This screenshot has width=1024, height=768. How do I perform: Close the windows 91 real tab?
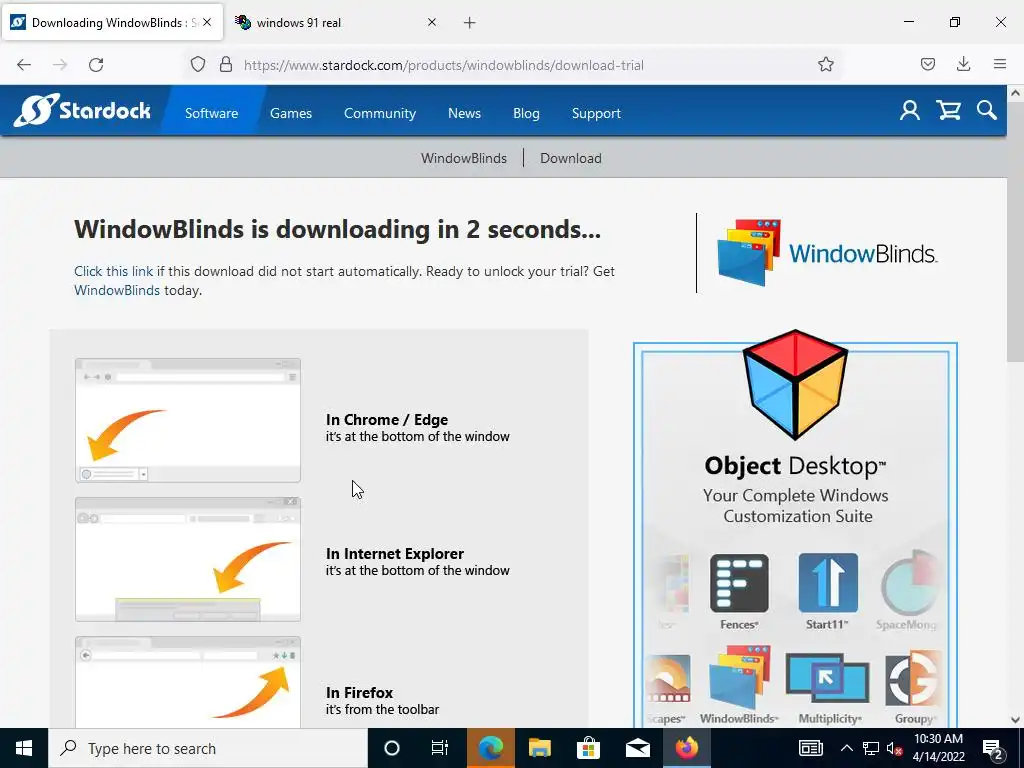[x=432, y=22]
